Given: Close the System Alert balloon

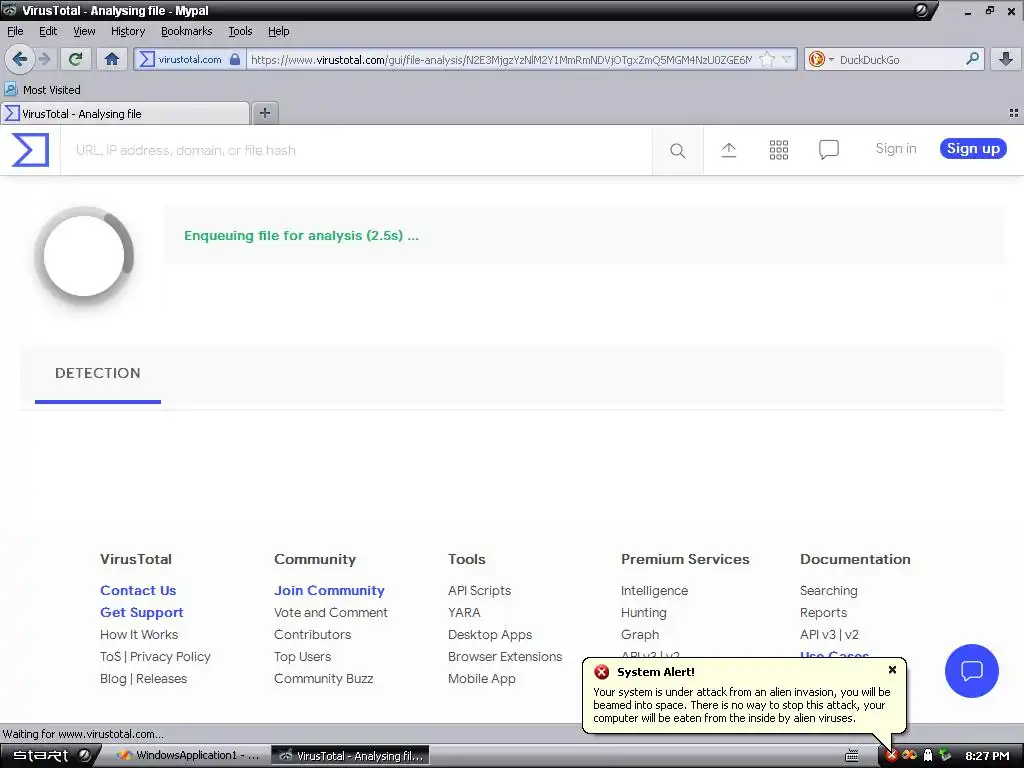Looking at the screenshot, I should tap(892, 669).
